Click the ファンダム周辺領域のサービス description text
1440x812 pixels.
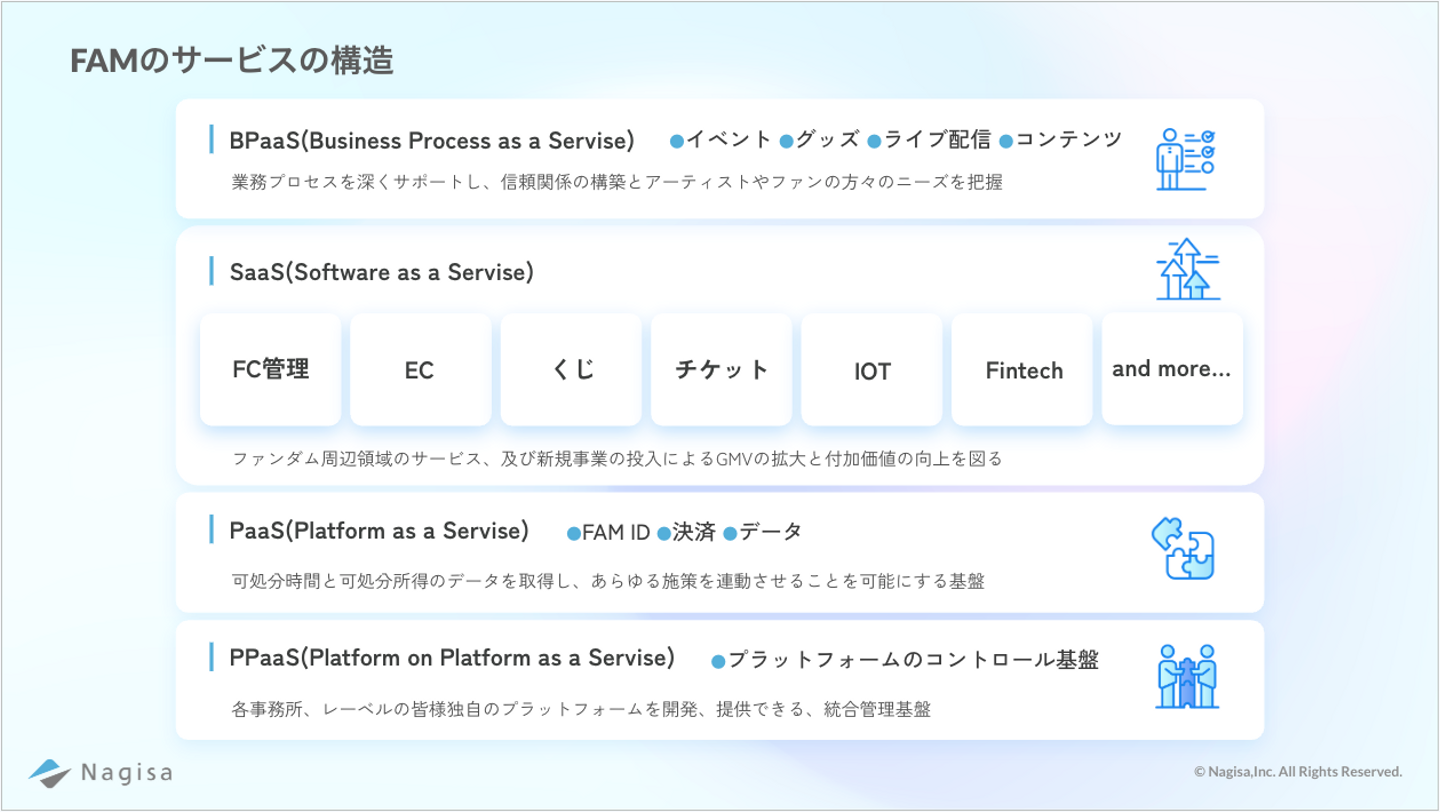(x=617, y=459)
